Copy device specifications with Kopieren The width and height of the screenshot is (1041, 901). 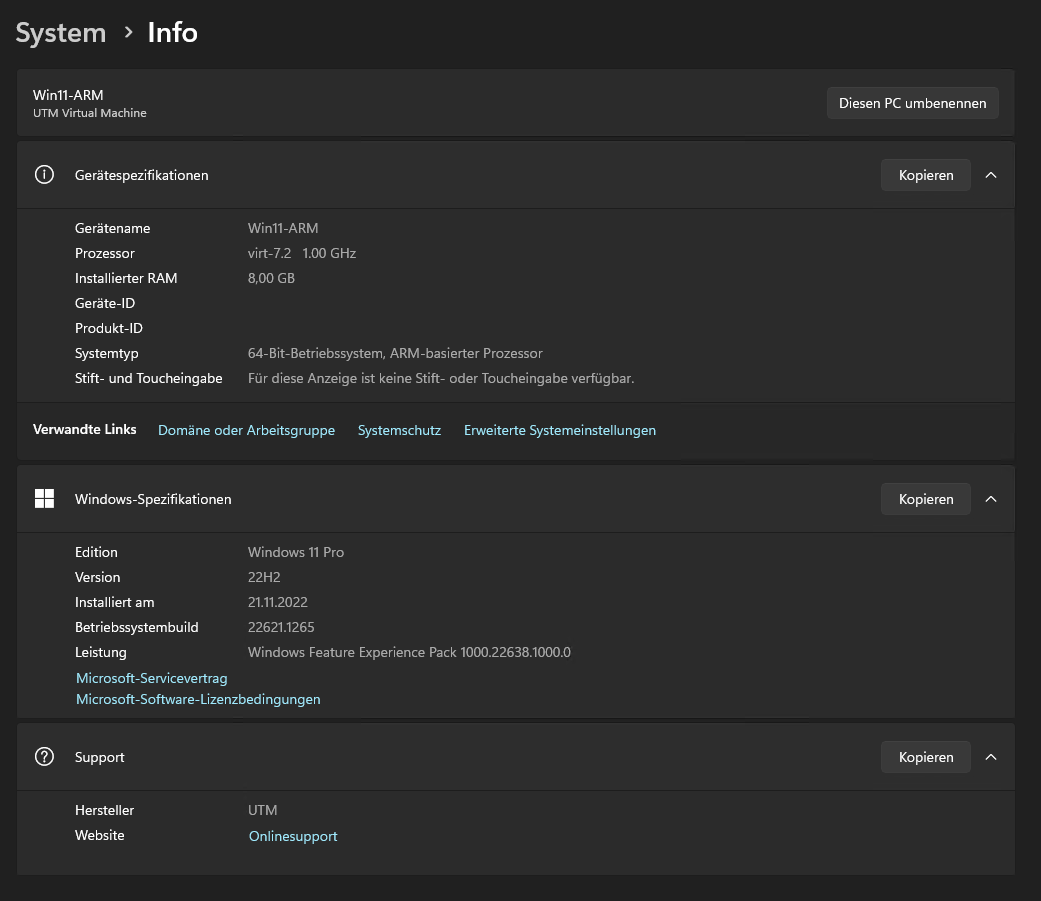pos(925,175)
